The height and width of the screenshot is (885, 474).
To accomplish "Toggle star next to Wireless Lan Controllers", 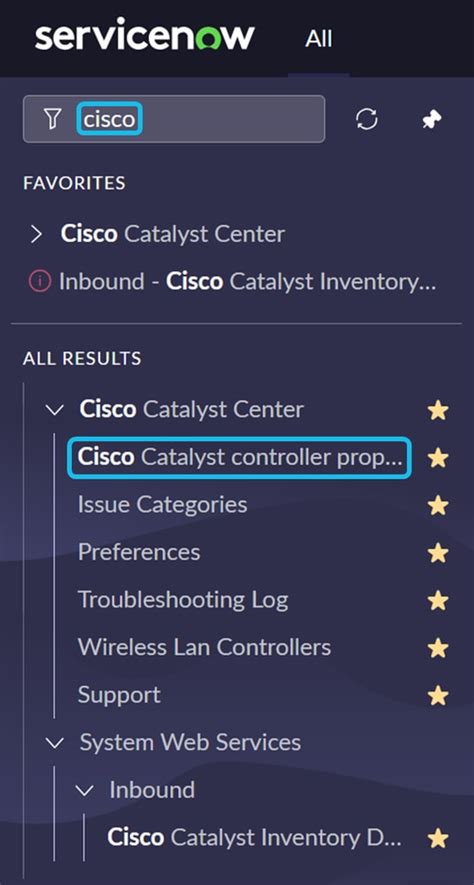I will pos(438,648).
